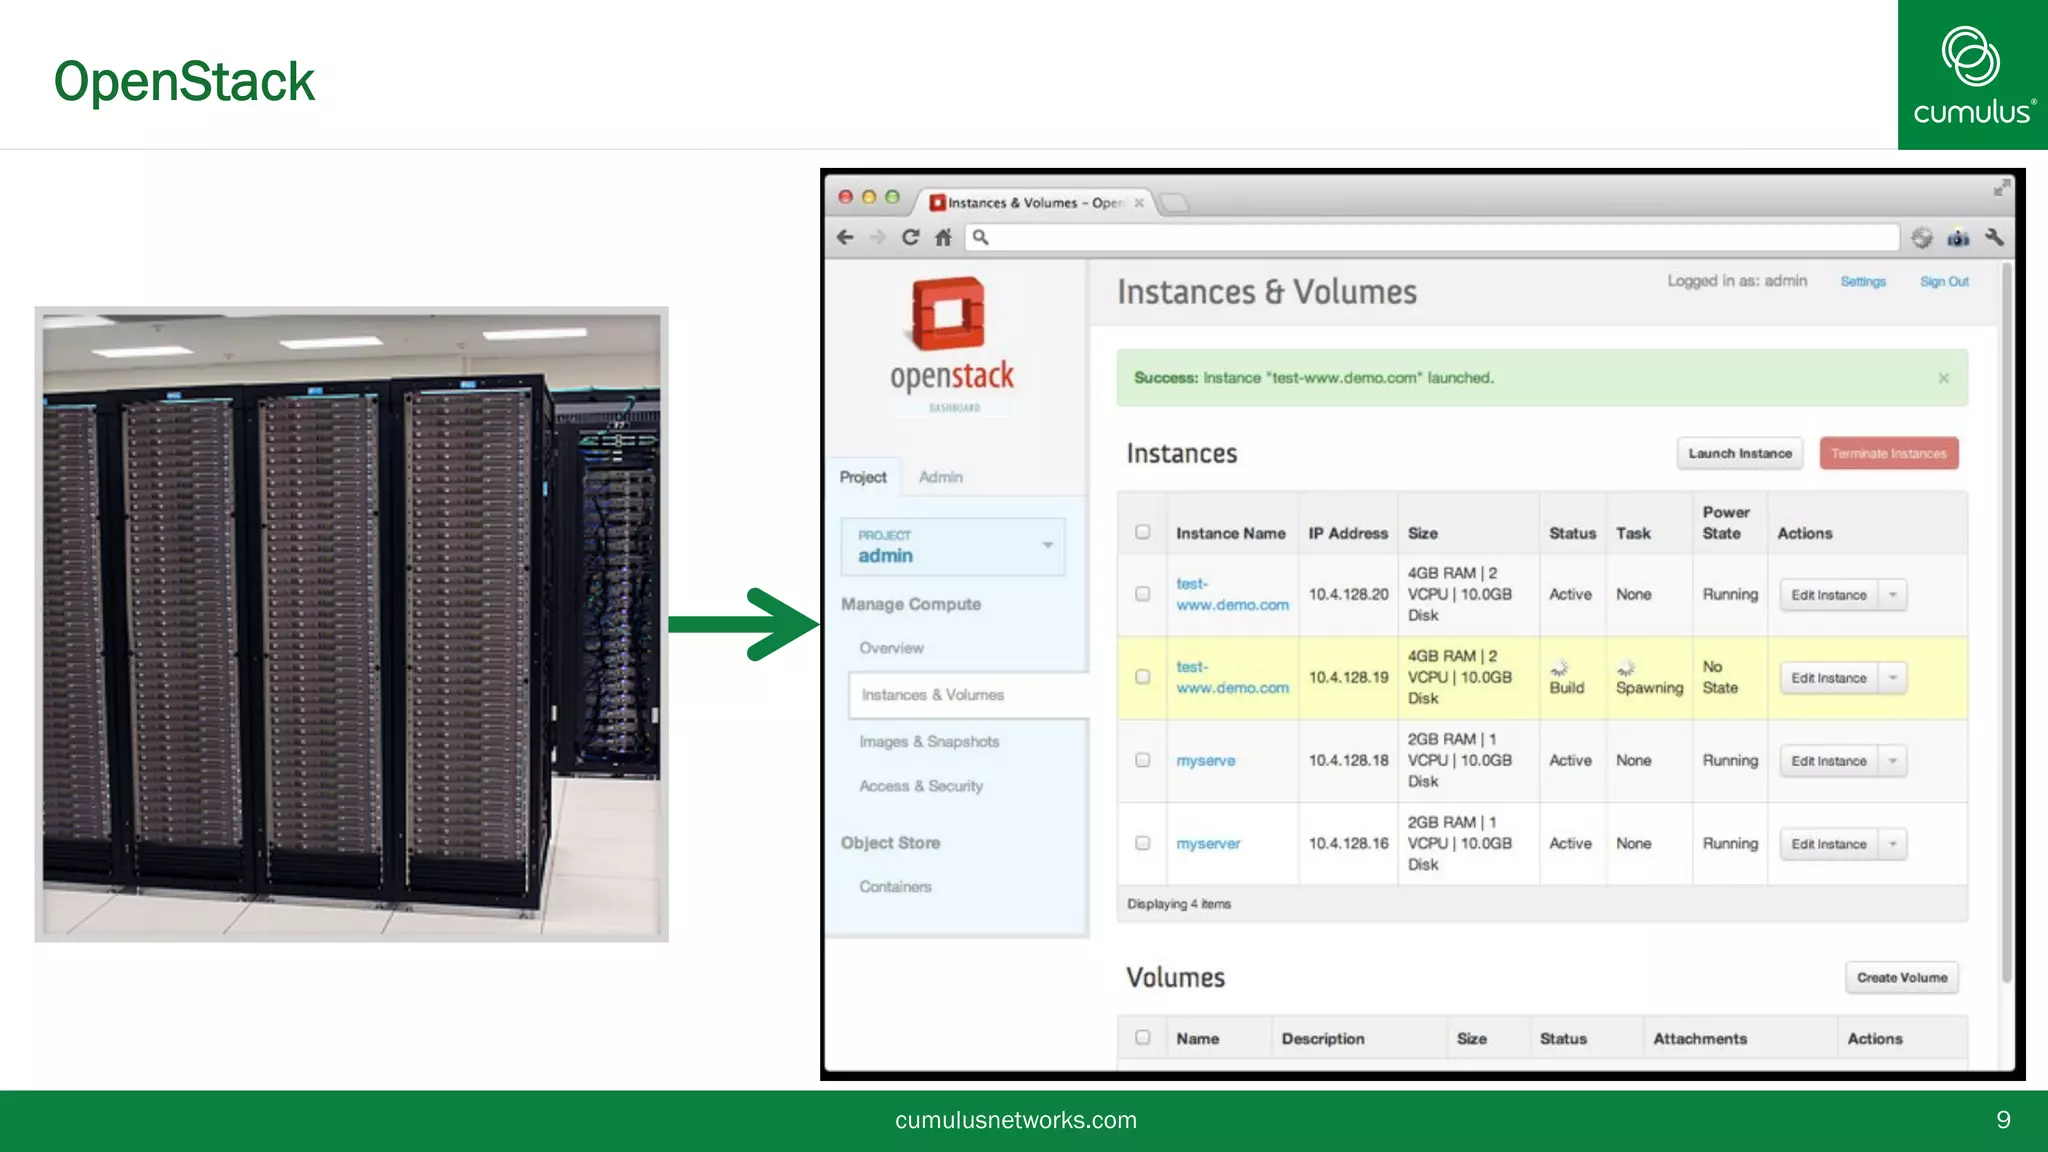
Task: Click the OpenStack logo in sidebar
Action: pos(951,345)
